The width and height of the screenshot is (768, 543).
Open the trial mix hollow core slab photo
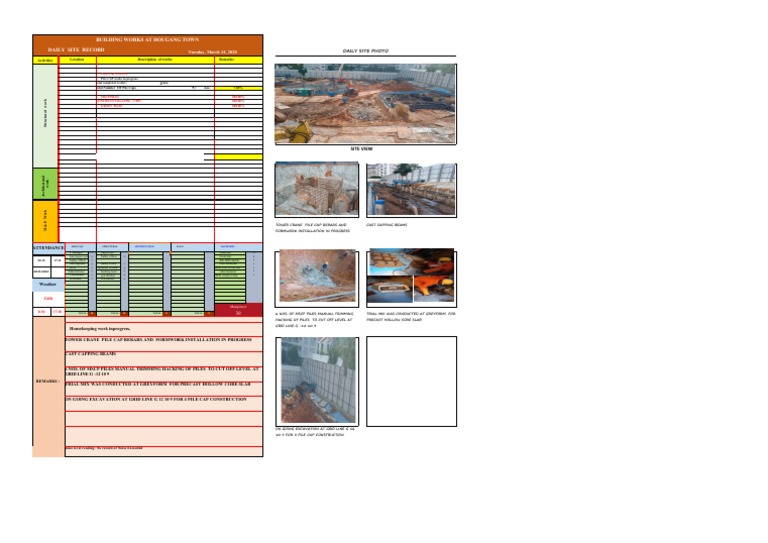[411, 277]
